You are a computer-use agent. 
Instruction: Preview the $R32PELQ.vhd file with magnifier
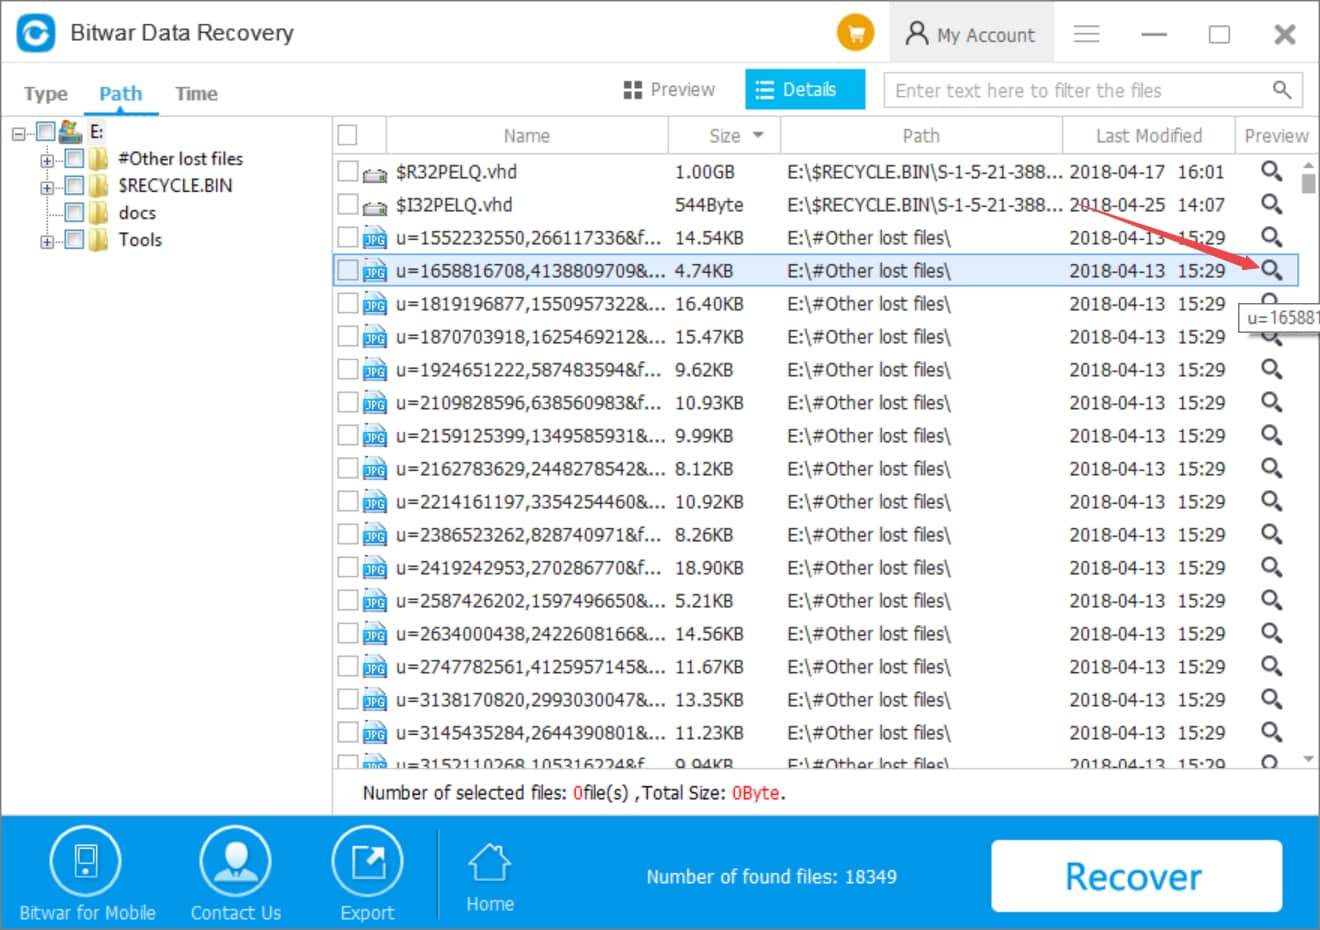click(1271, 171)
